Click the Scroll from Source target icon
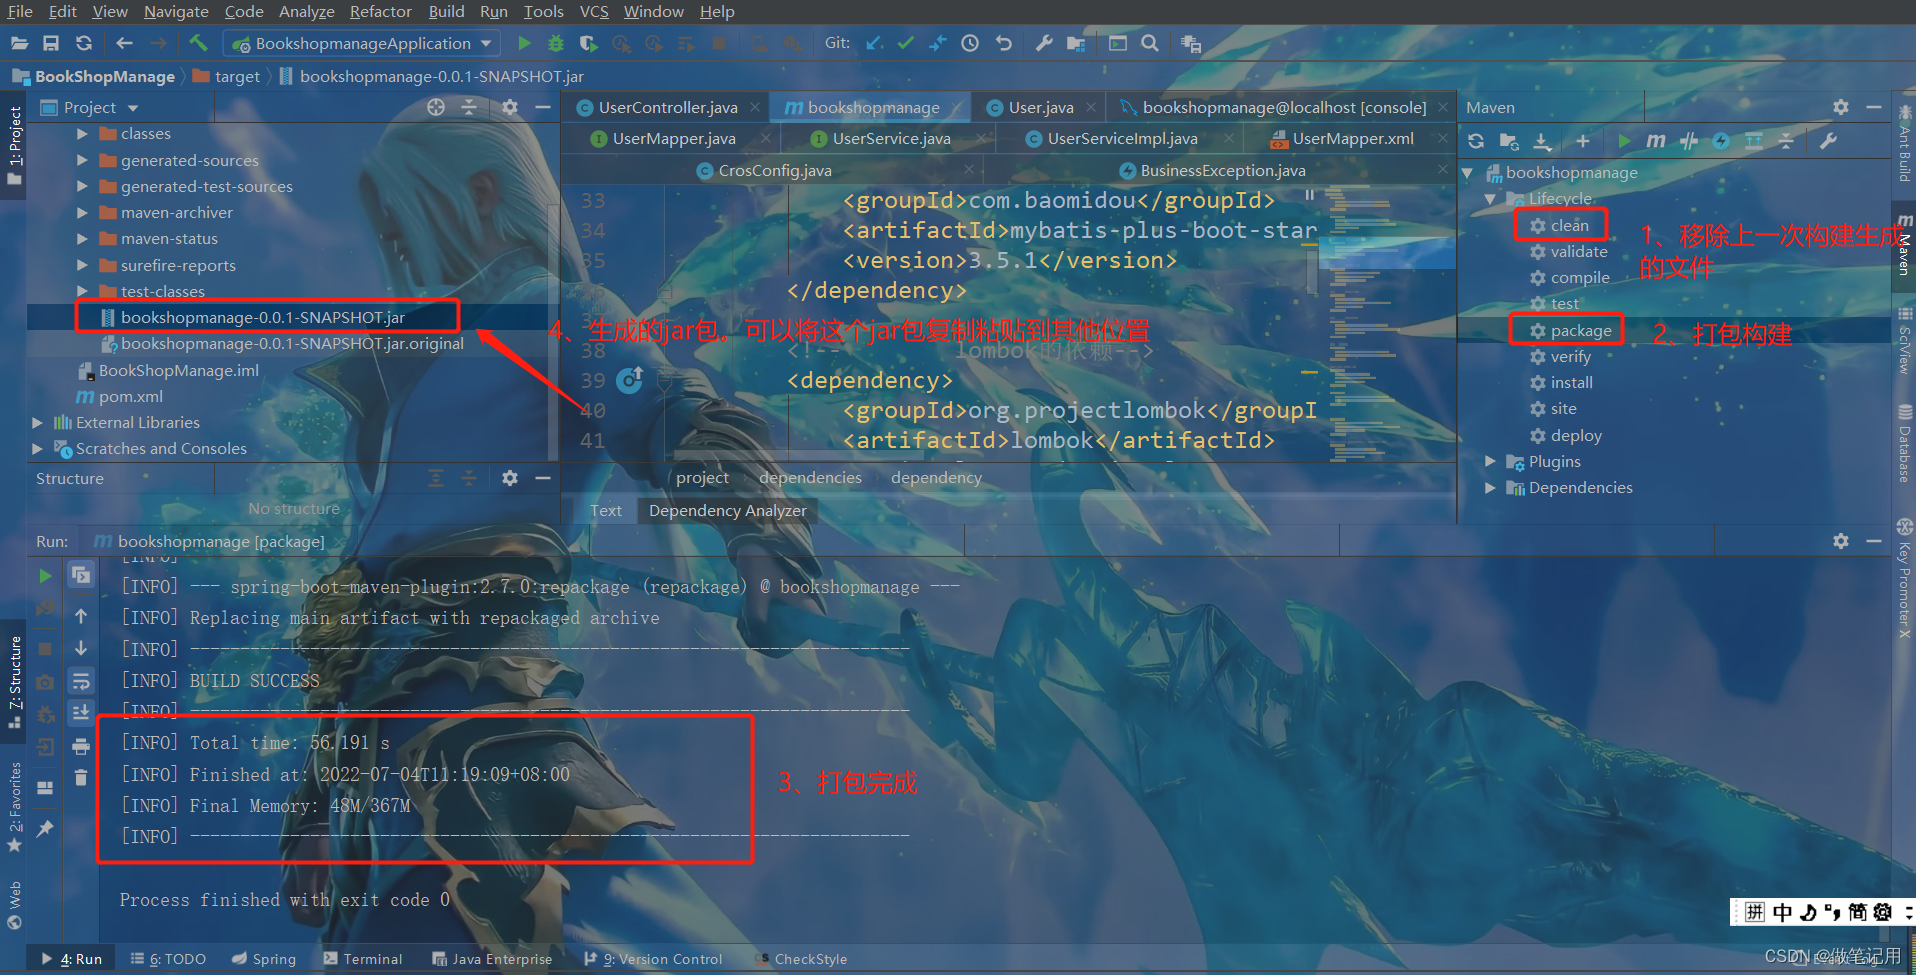Screen dimensions: 1916x975 click(436, 107)
